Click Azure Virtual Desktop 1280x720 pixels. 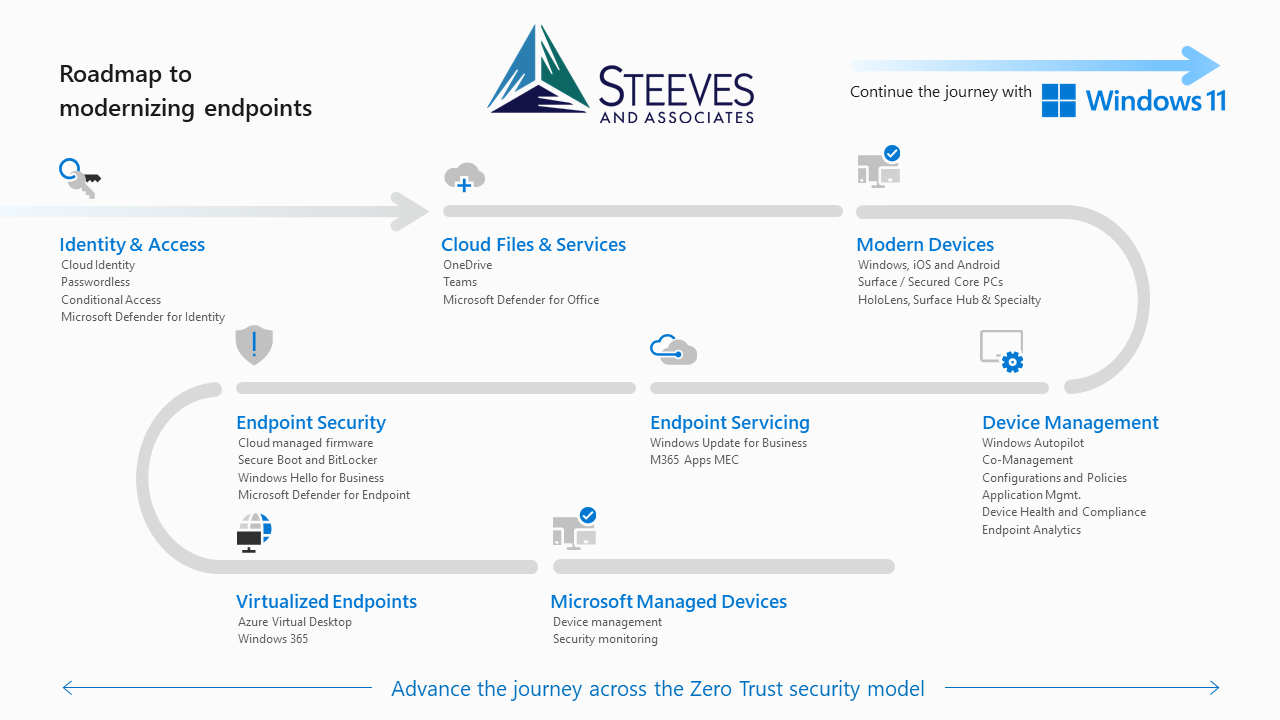click(295, 622)
